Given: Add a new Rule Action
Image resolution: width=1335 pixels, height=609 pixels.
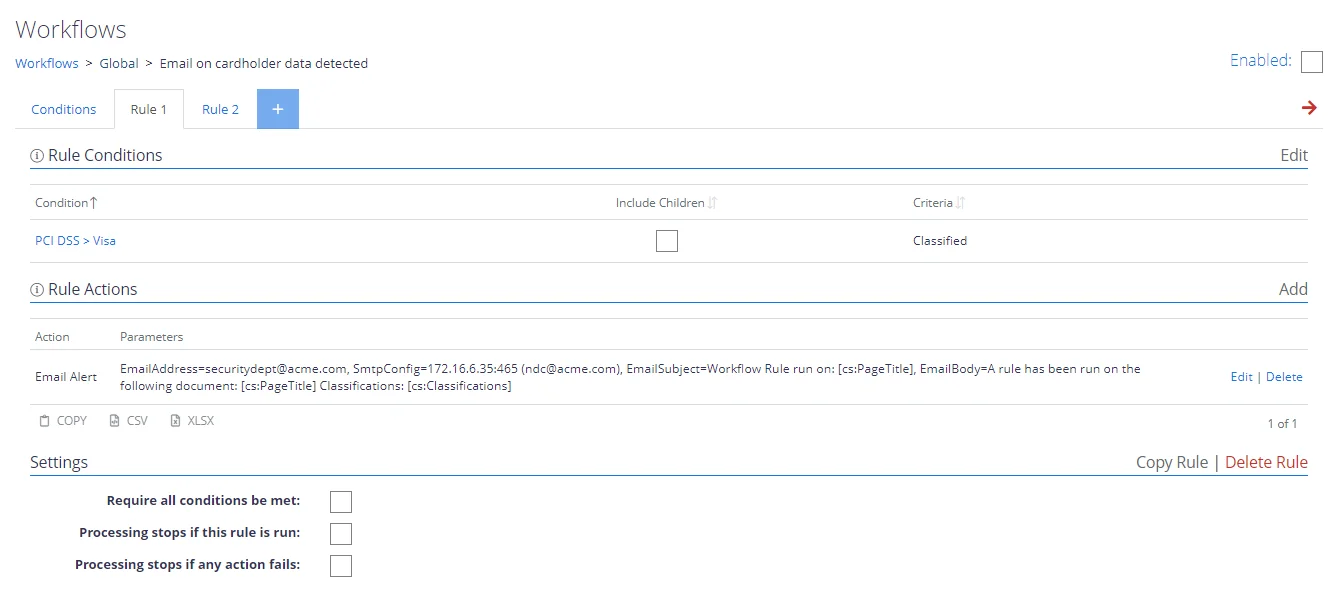Looking at the screenshot, I should click(x=1293, y=289).
